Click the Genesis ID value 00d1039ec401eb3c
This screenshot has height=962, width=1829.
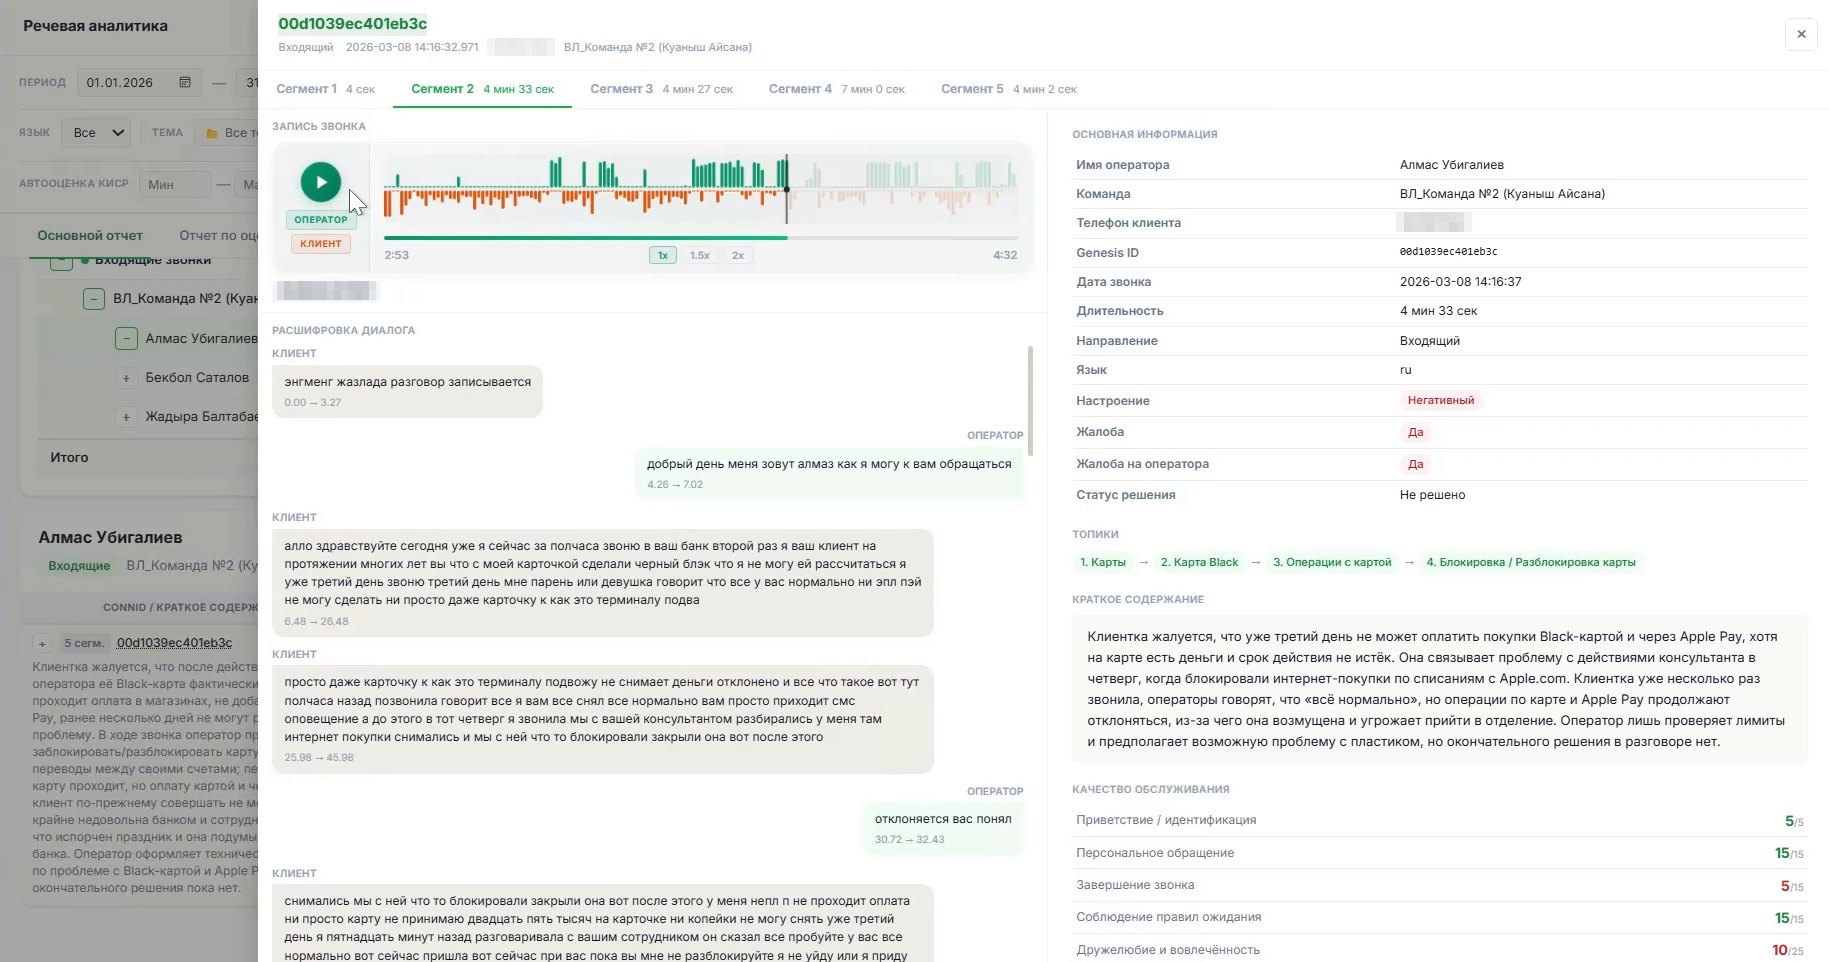coord(1448,252)
